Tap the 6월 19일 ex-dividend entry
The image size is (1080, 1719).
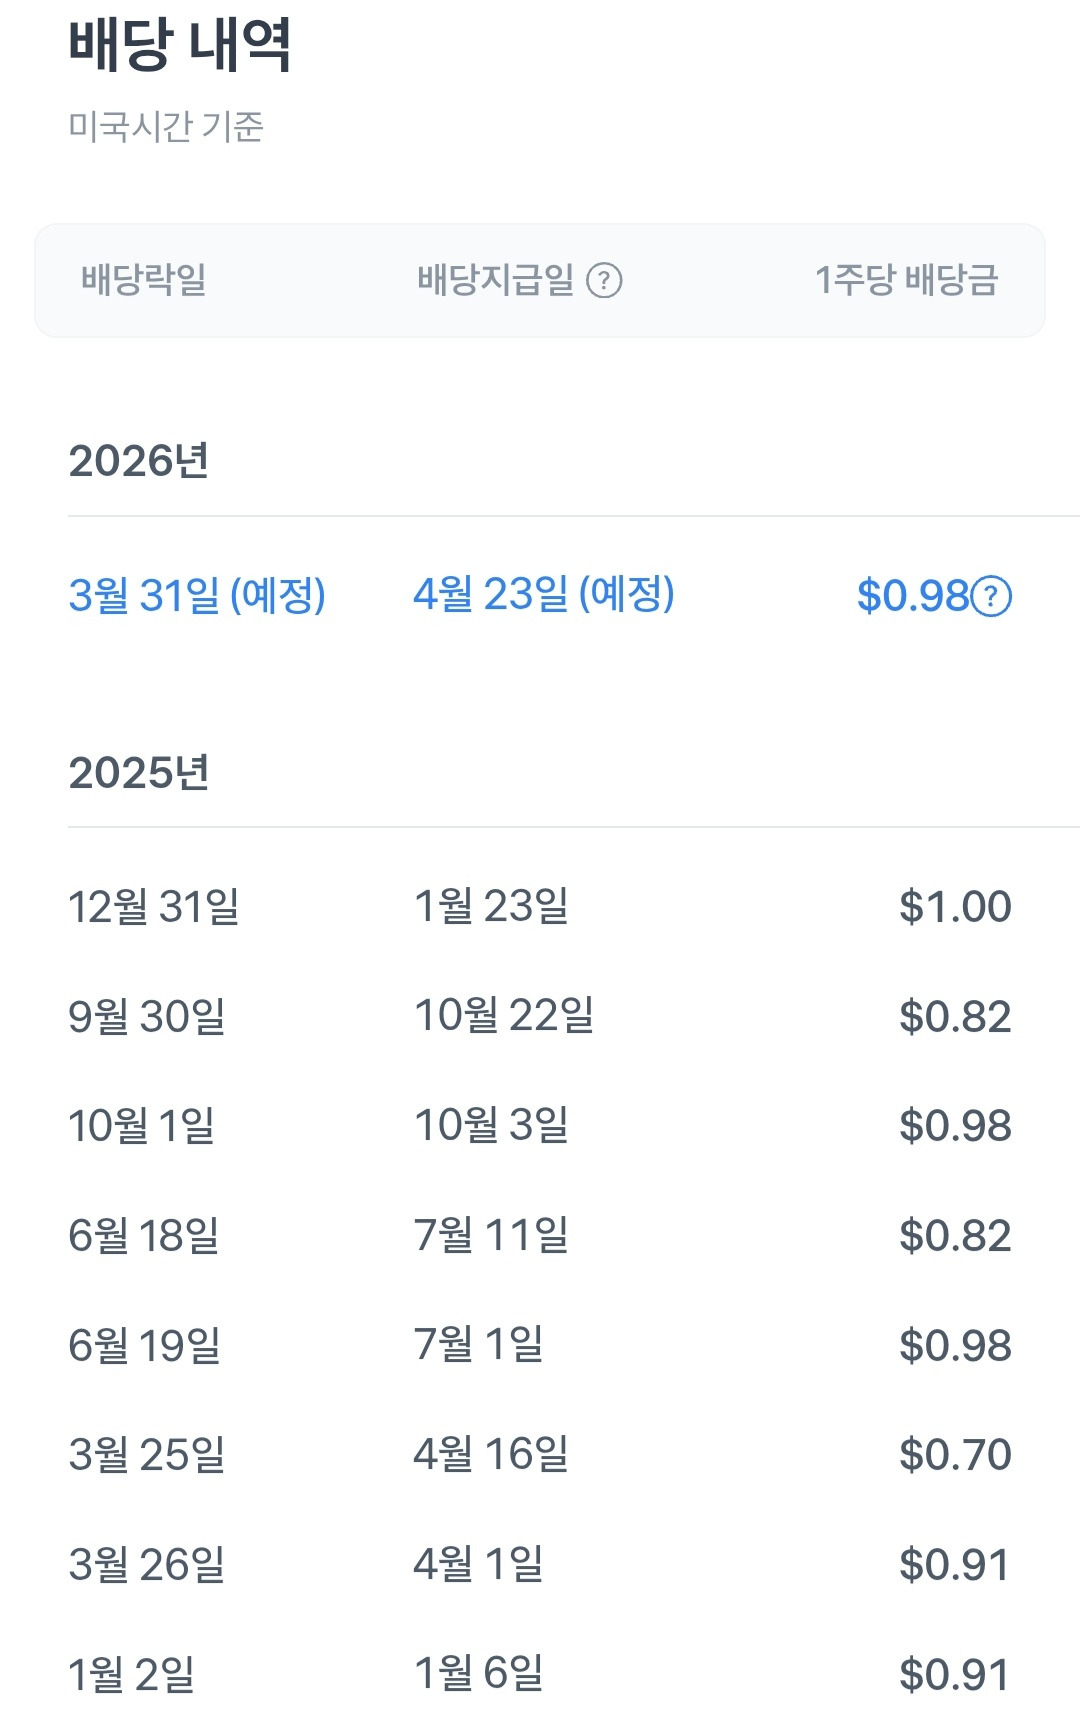pos(145,1346)
